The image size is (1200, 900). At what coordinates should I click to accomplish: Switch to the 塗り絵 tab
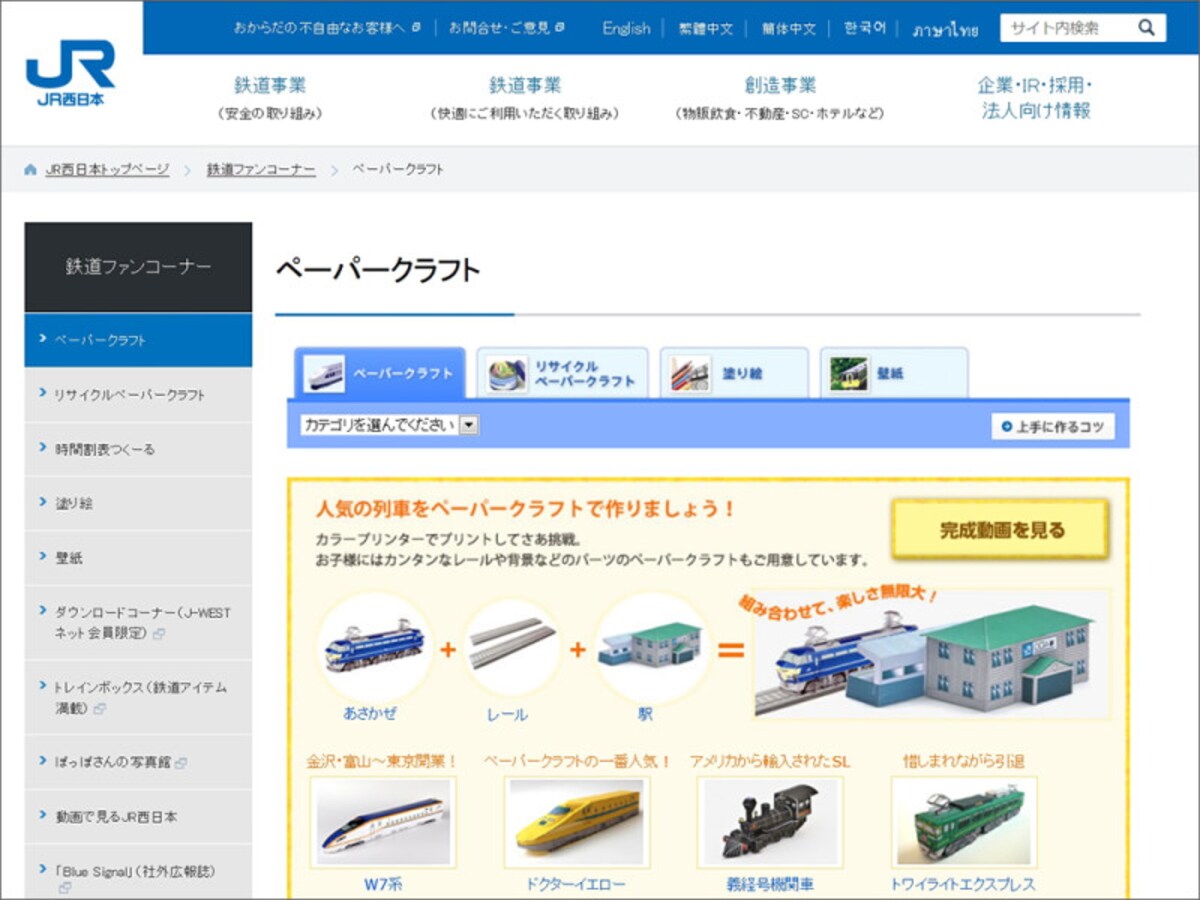coord(734,374)
